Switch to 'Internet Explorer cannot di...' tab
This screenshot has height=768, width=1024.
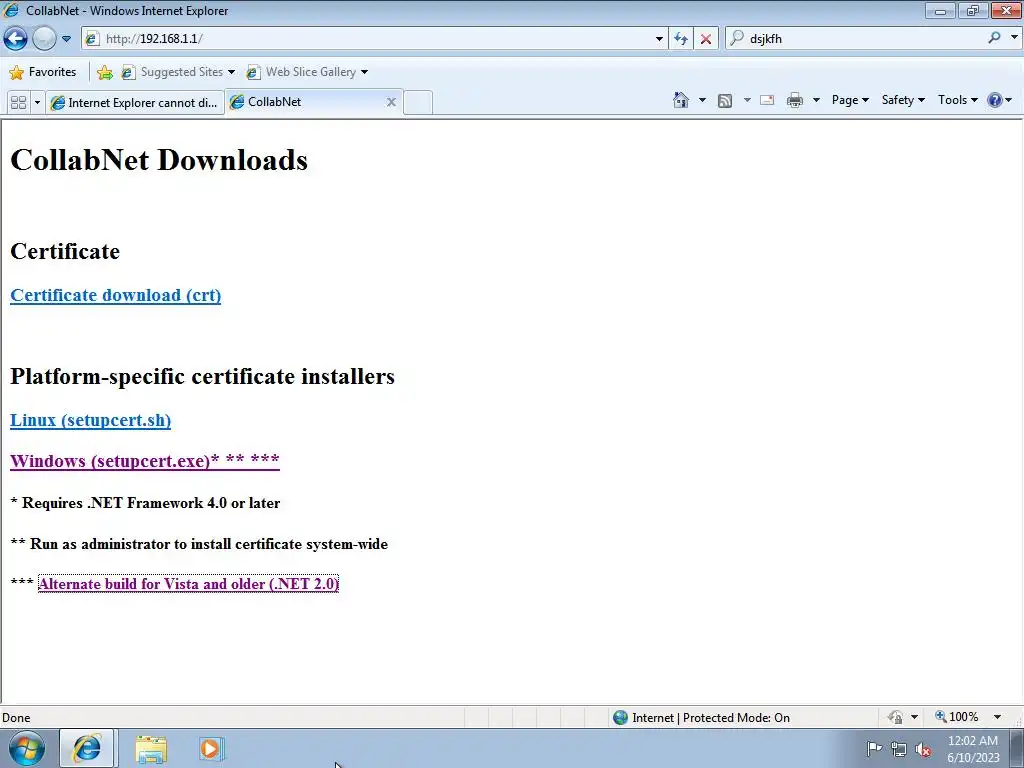click(x=135, y=103)
